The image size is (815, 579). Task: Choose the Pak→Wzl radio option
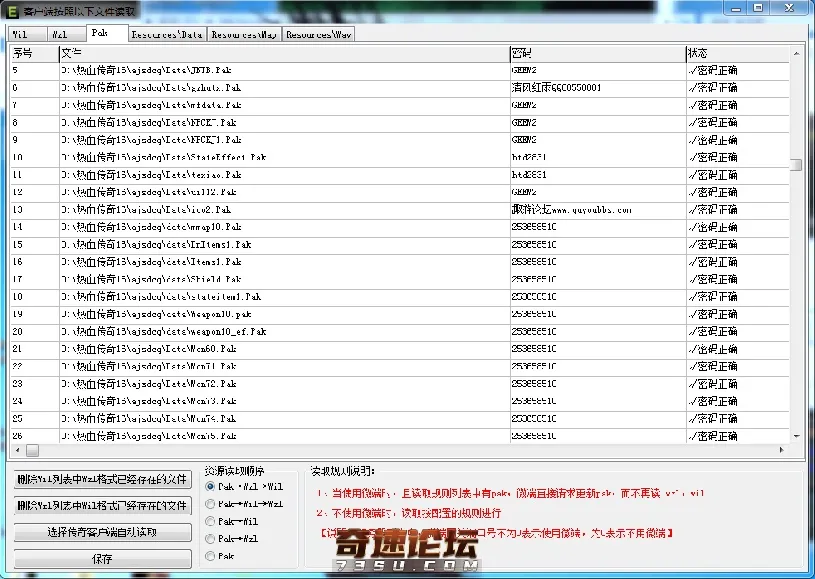232,538
